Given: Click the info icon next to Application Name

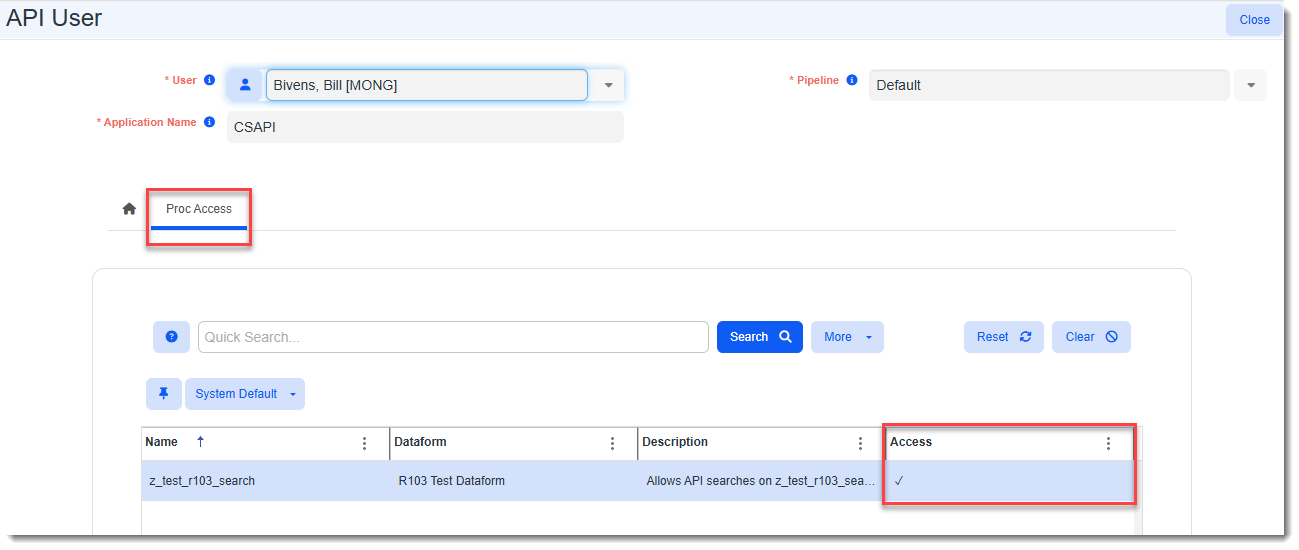Looking at the screenshot, I should point(209,122).
